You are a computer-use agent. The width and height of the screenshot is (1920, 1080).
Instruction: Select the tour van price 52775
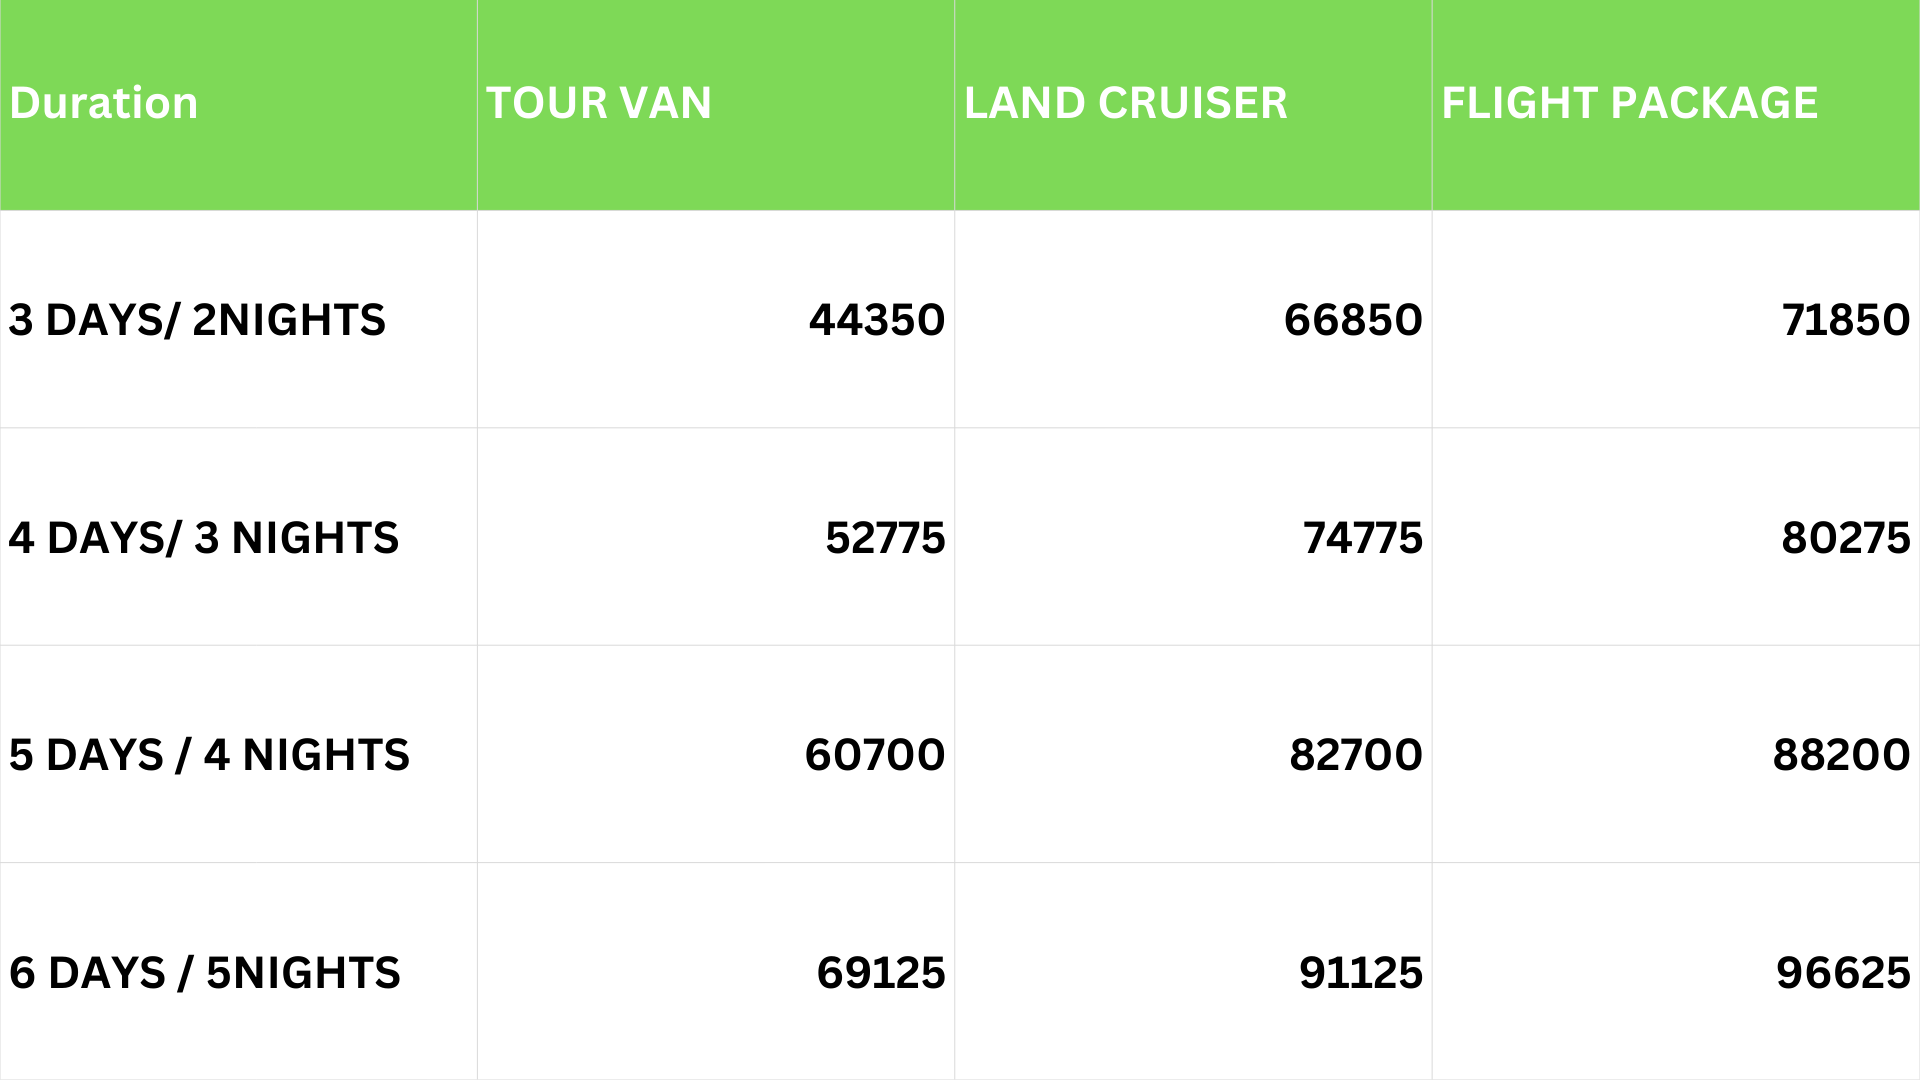pyautogui.click(x=885, y=538)
